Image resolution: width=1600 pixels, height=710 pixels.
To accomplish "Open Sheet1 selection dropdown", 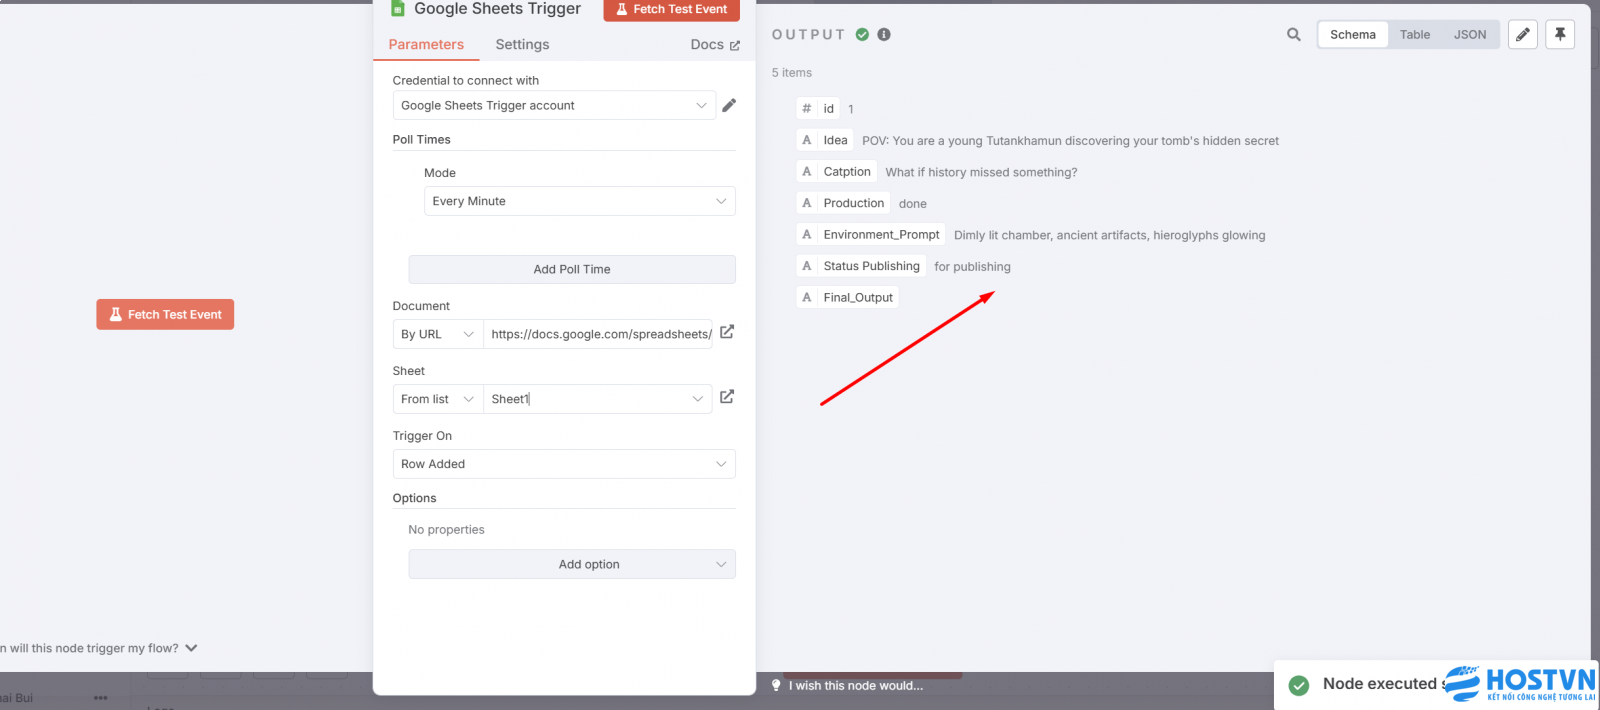I will point(598,399).
